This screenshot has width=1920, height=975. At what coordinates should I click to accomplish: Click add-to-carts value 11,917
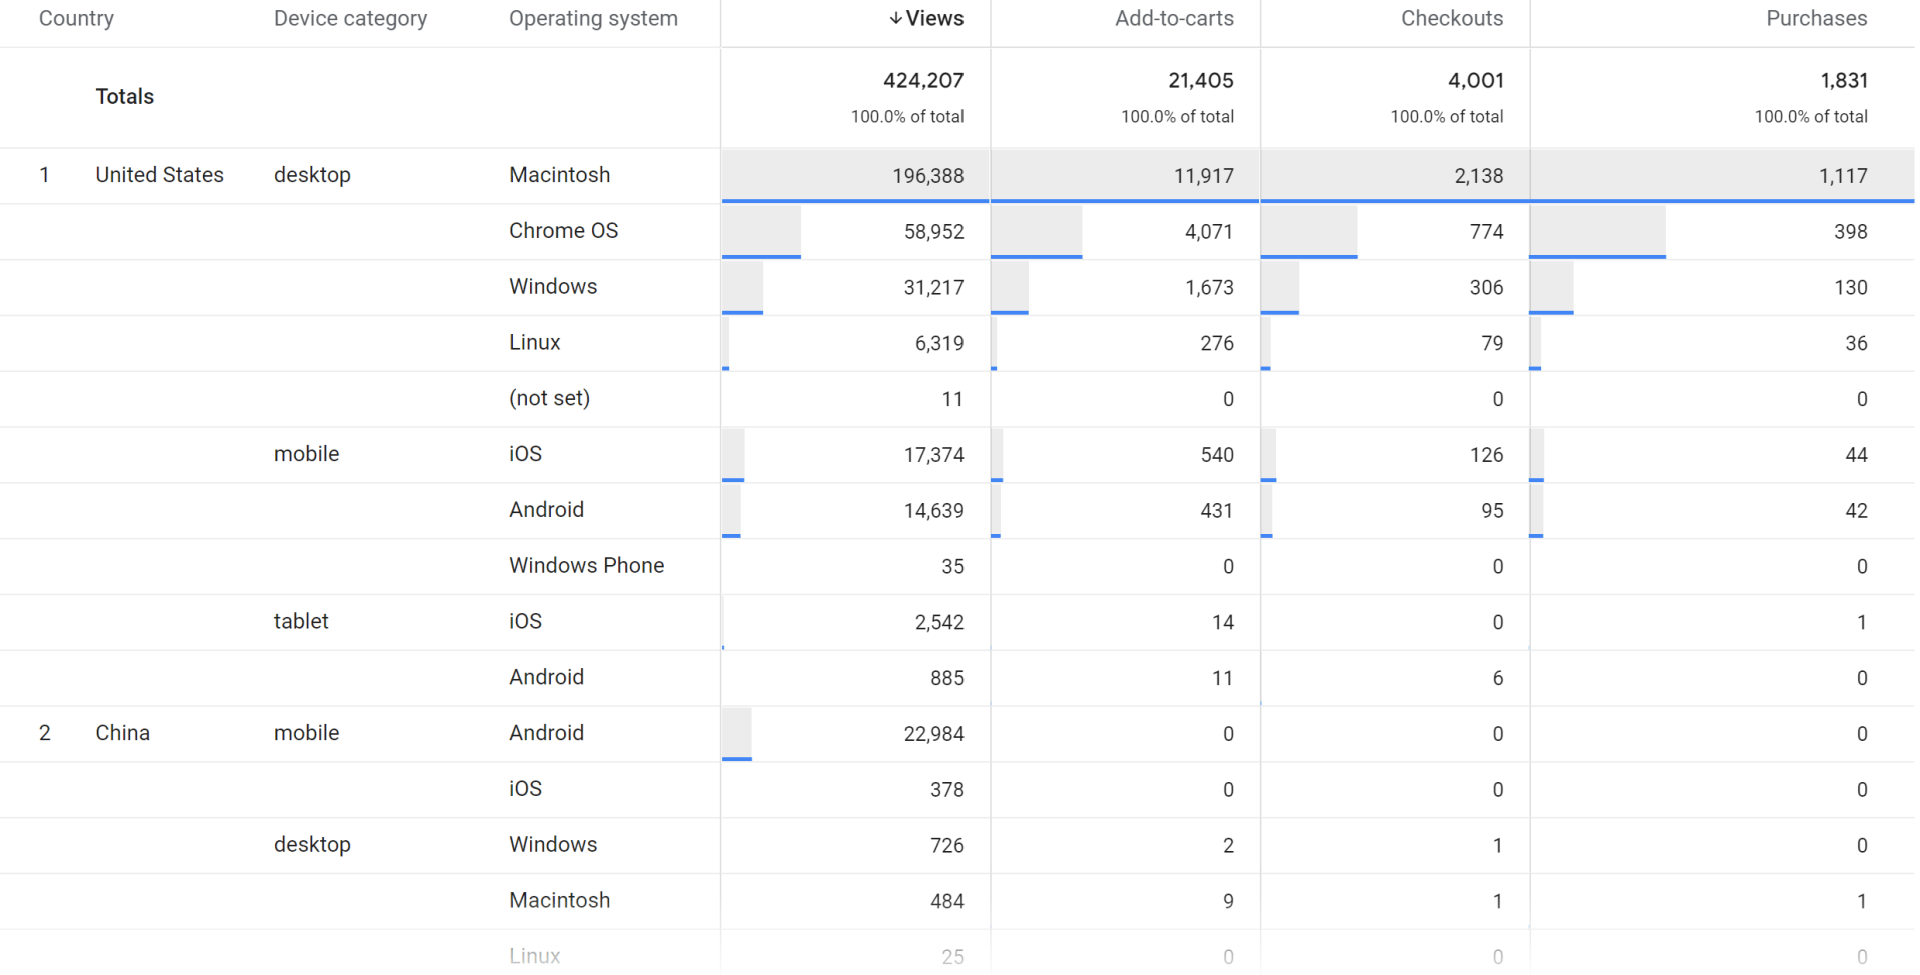coord(1203,176)
